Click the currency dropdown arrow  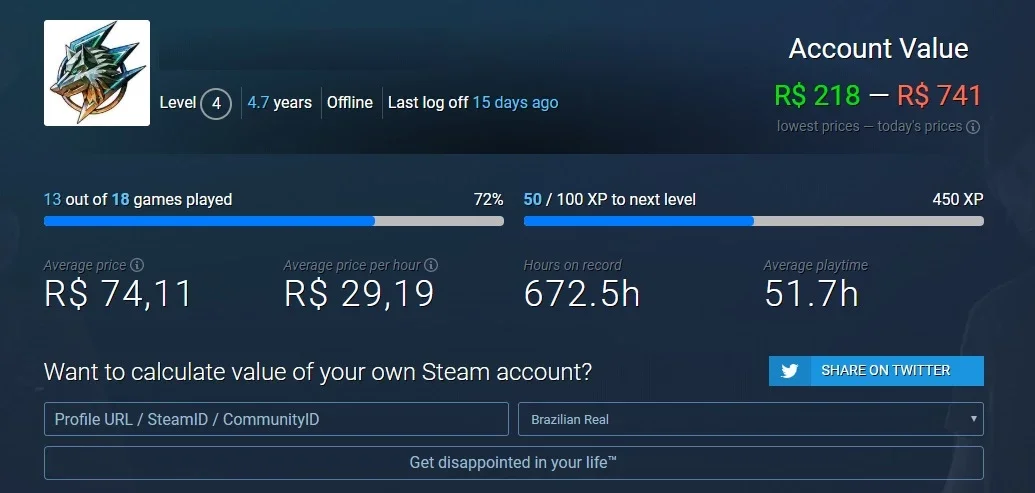click(973, 419)
